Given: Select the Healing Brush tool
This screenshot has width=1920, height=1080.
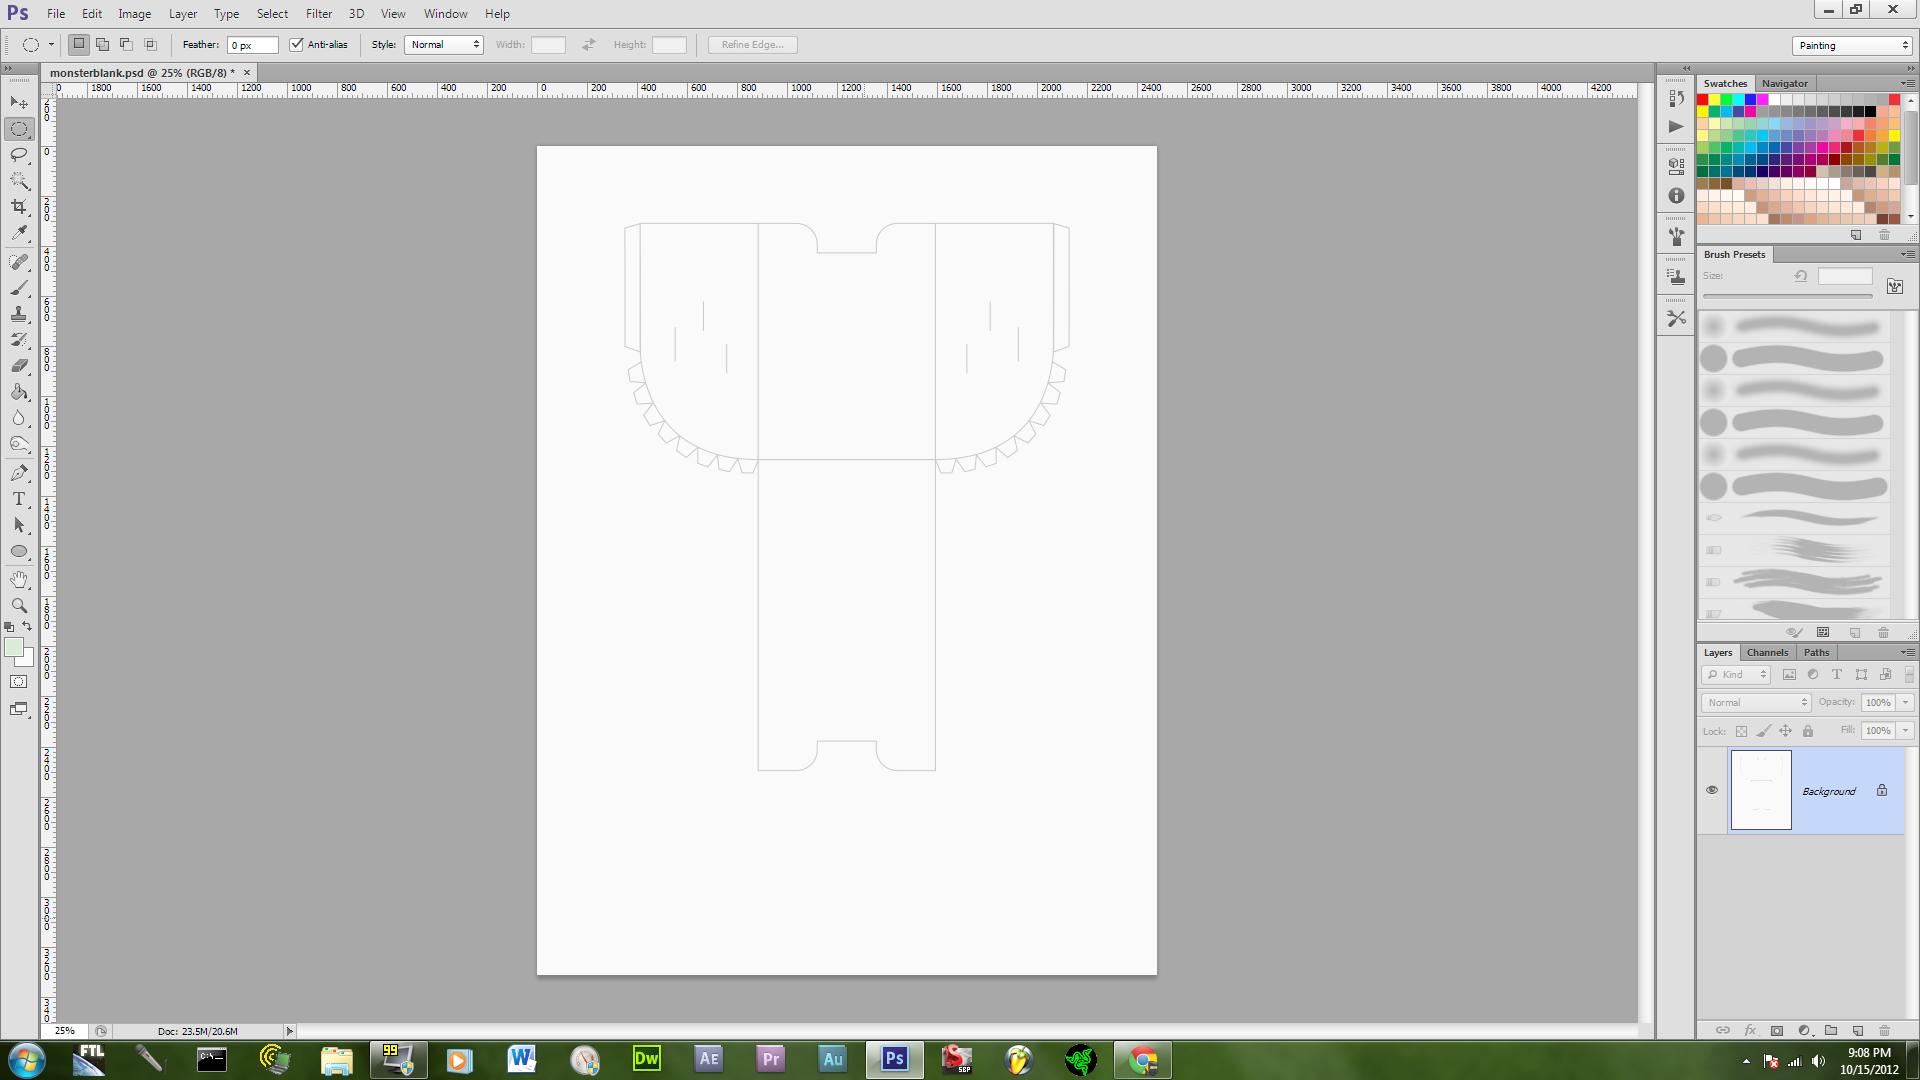Looking at the screenshot, I should coord(19,262).
